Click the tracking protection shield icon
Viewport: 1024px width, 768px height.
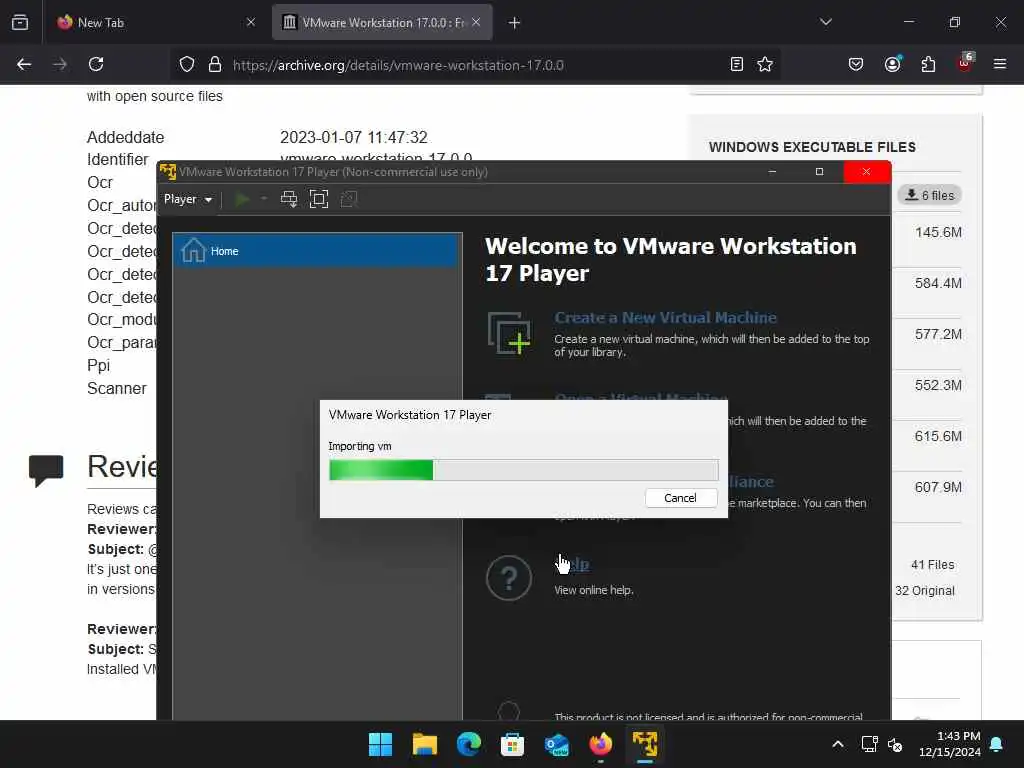(x=187, y=65)
